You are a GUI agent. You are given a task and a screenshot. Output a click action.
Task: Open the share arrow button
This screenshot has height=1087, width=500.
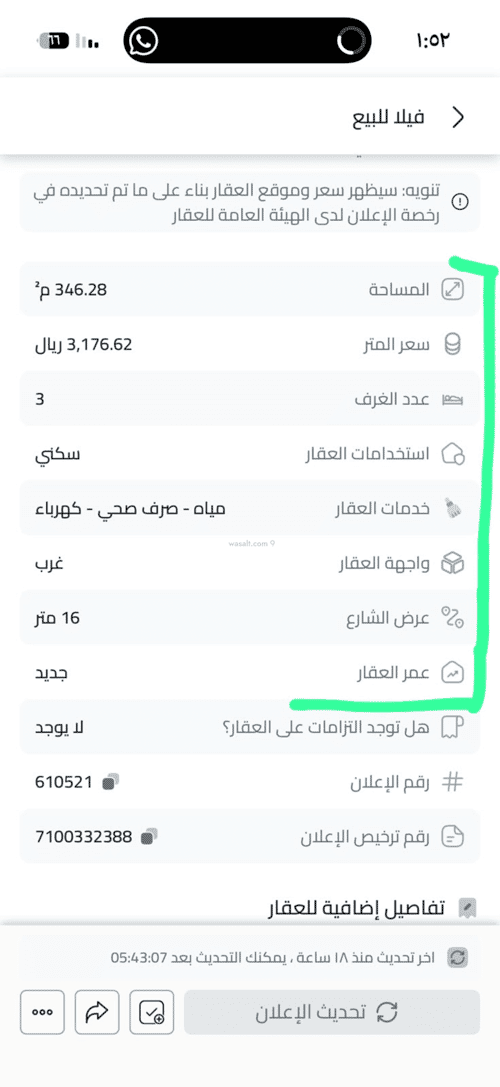[97, 1012]
